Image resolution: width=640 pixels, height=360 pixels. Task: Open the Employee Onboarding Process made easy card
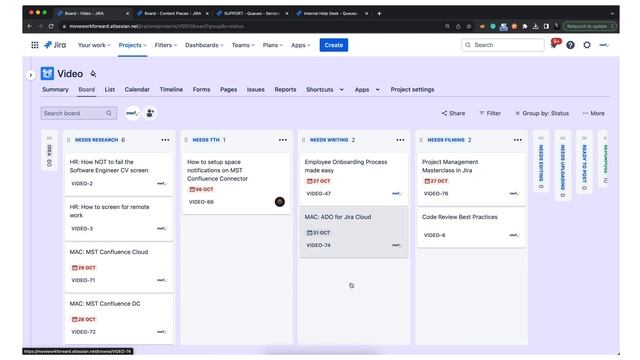[354, 179]
